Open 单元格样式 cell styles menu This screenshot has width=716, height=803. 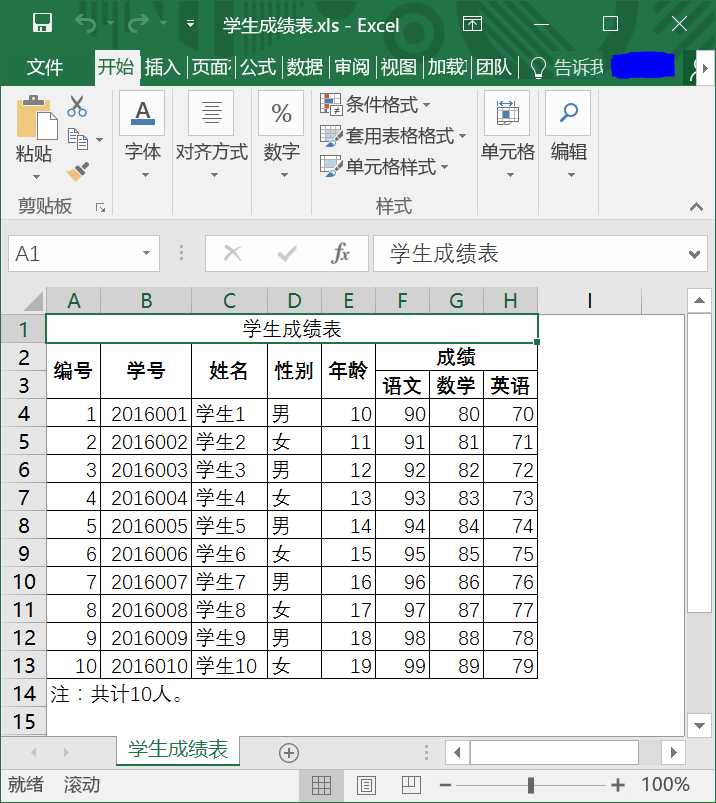pyautogui.click(x=384, y=167)
